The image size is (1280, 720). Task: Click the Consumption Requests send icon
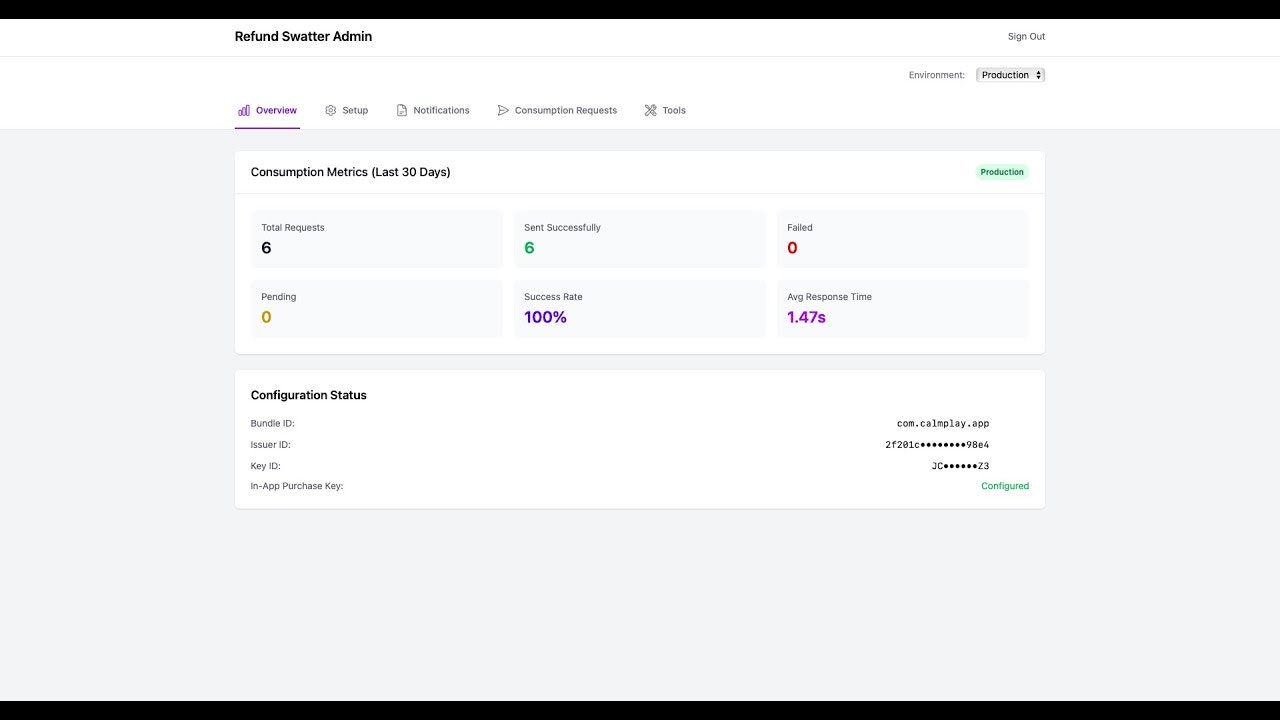[503, 110]
